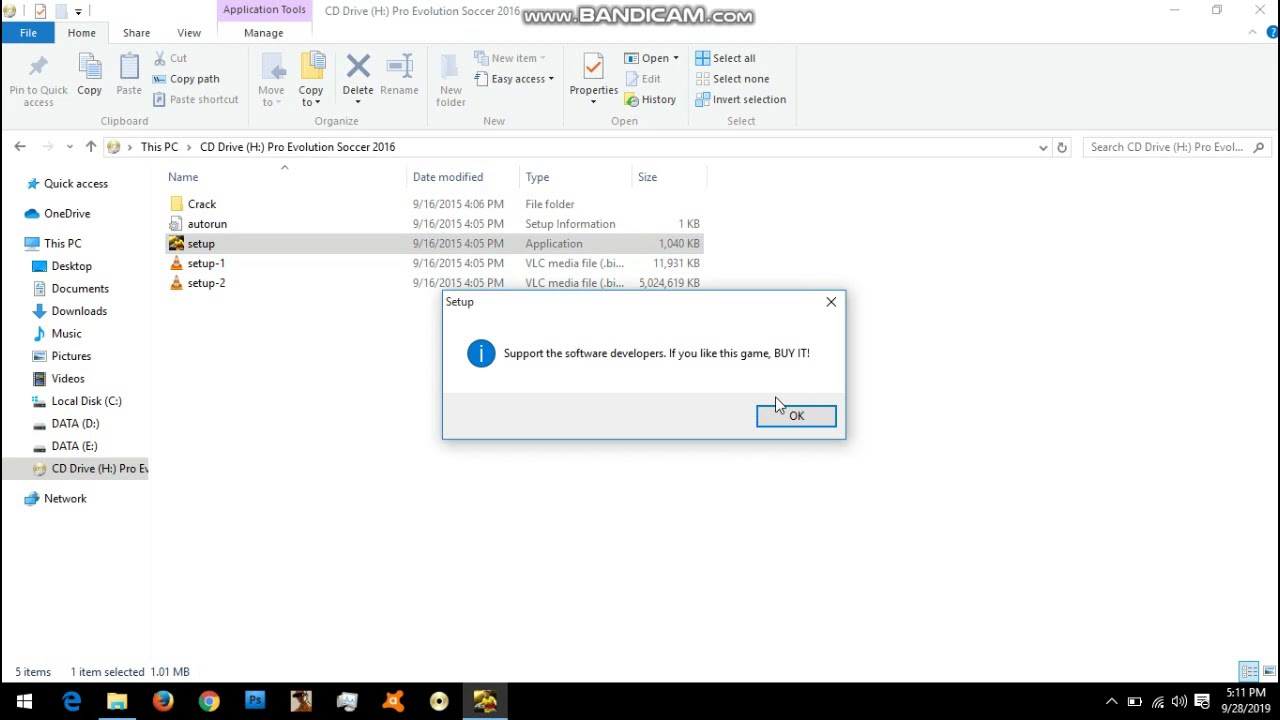Click the Refresh button in address bar
The height and width of the screenshot is (720, 1280).
click(1062, 147)
